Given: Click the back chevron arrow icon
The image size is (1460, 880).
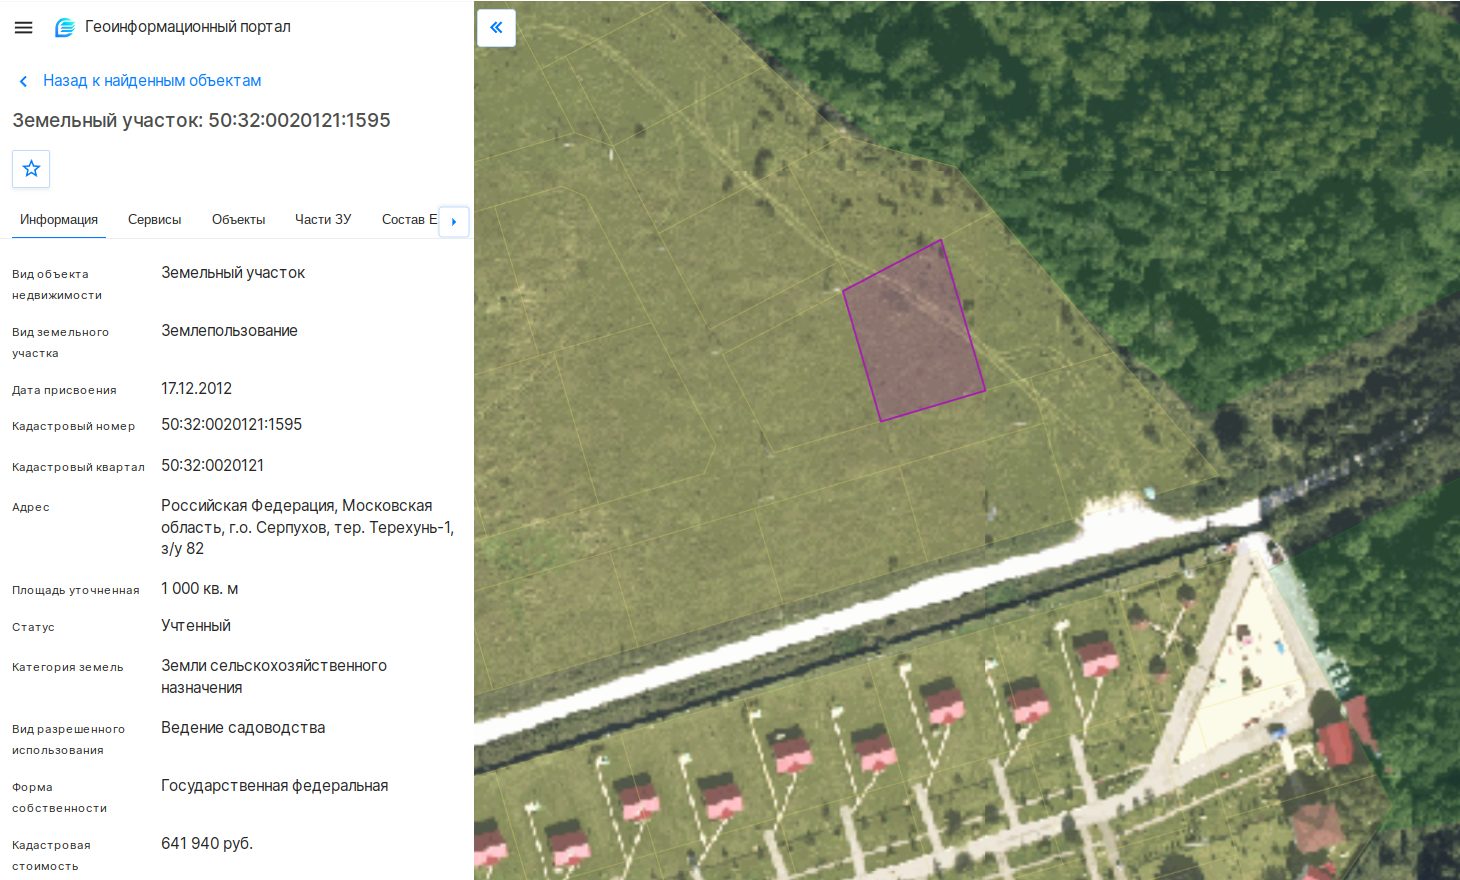Looking at the screenshot, I should pos(23,81).
